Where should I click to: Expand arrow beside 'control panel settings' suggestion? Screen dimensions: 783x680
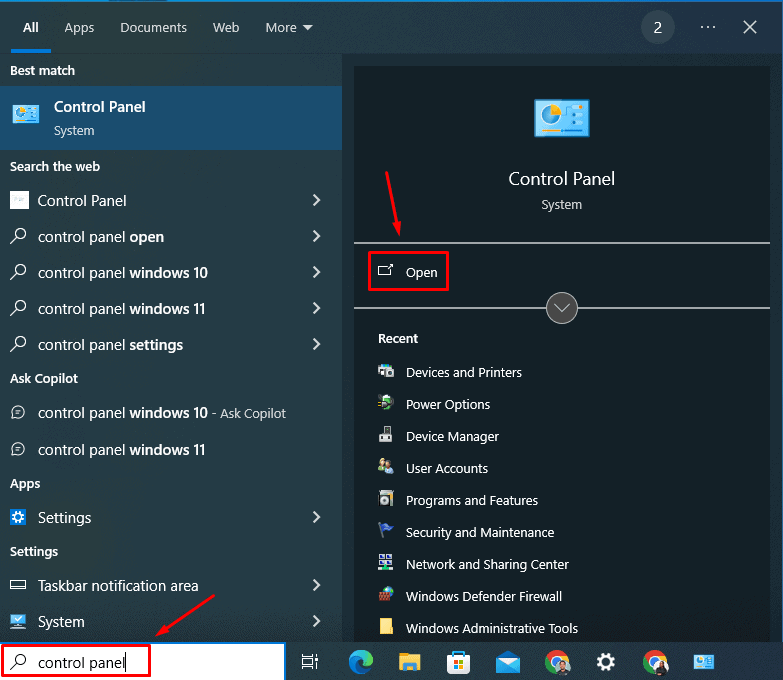coord(316,344)
